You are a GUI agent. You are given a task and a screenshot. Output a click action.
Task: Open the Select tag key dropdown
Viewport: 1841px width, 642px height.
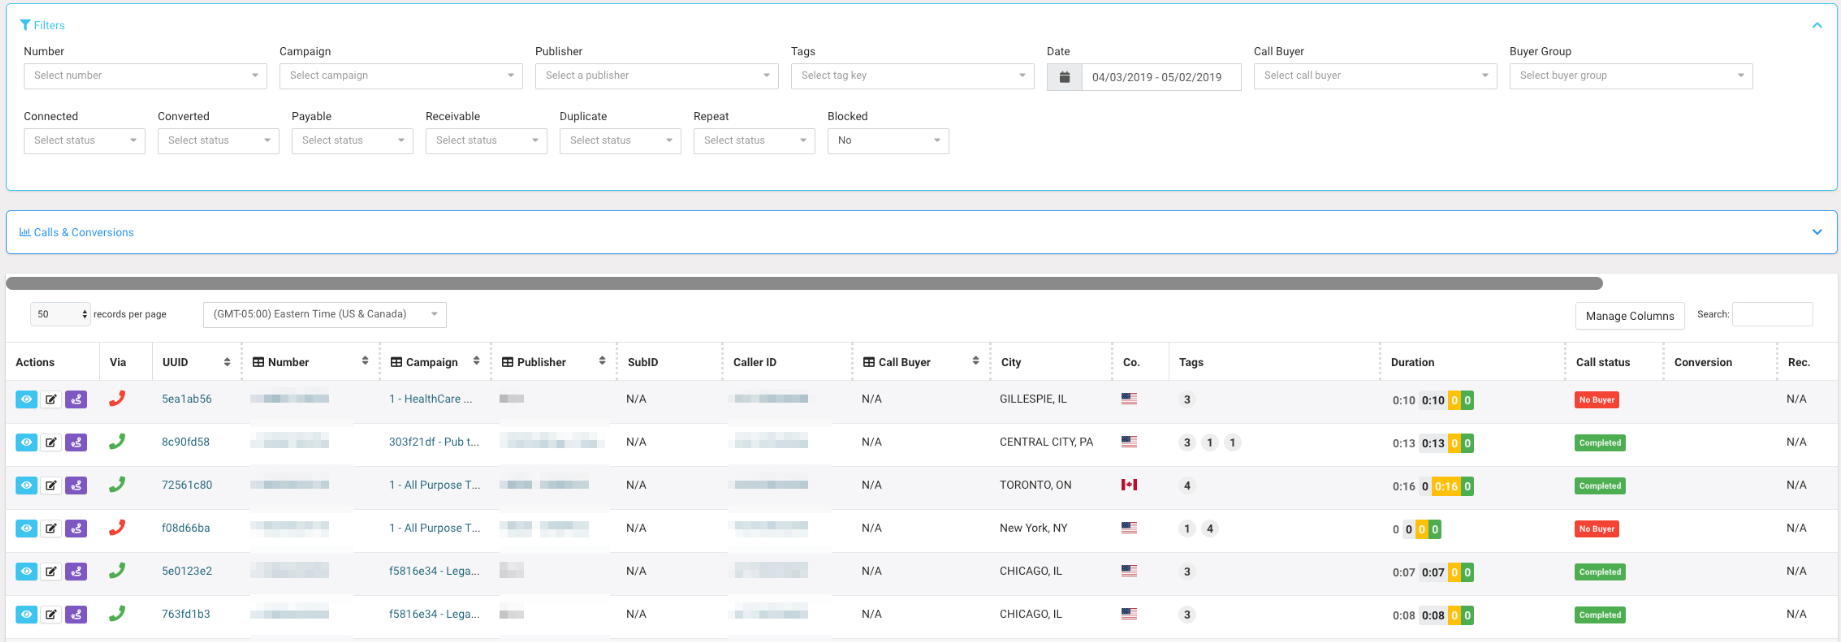tap(913, 76)
